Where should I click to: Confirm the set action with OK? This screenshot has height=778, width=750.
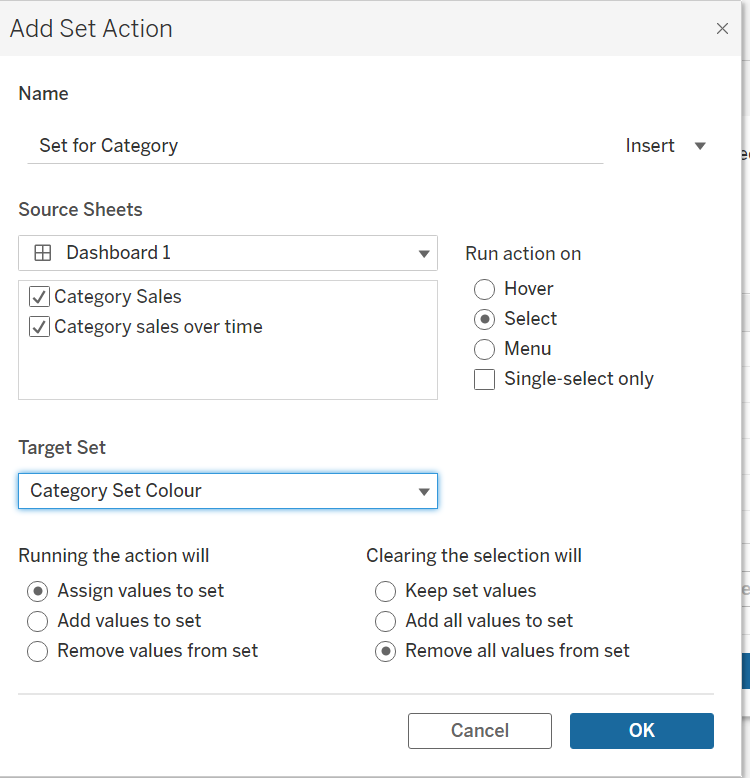pyautogui.click(x=642, y=731)
